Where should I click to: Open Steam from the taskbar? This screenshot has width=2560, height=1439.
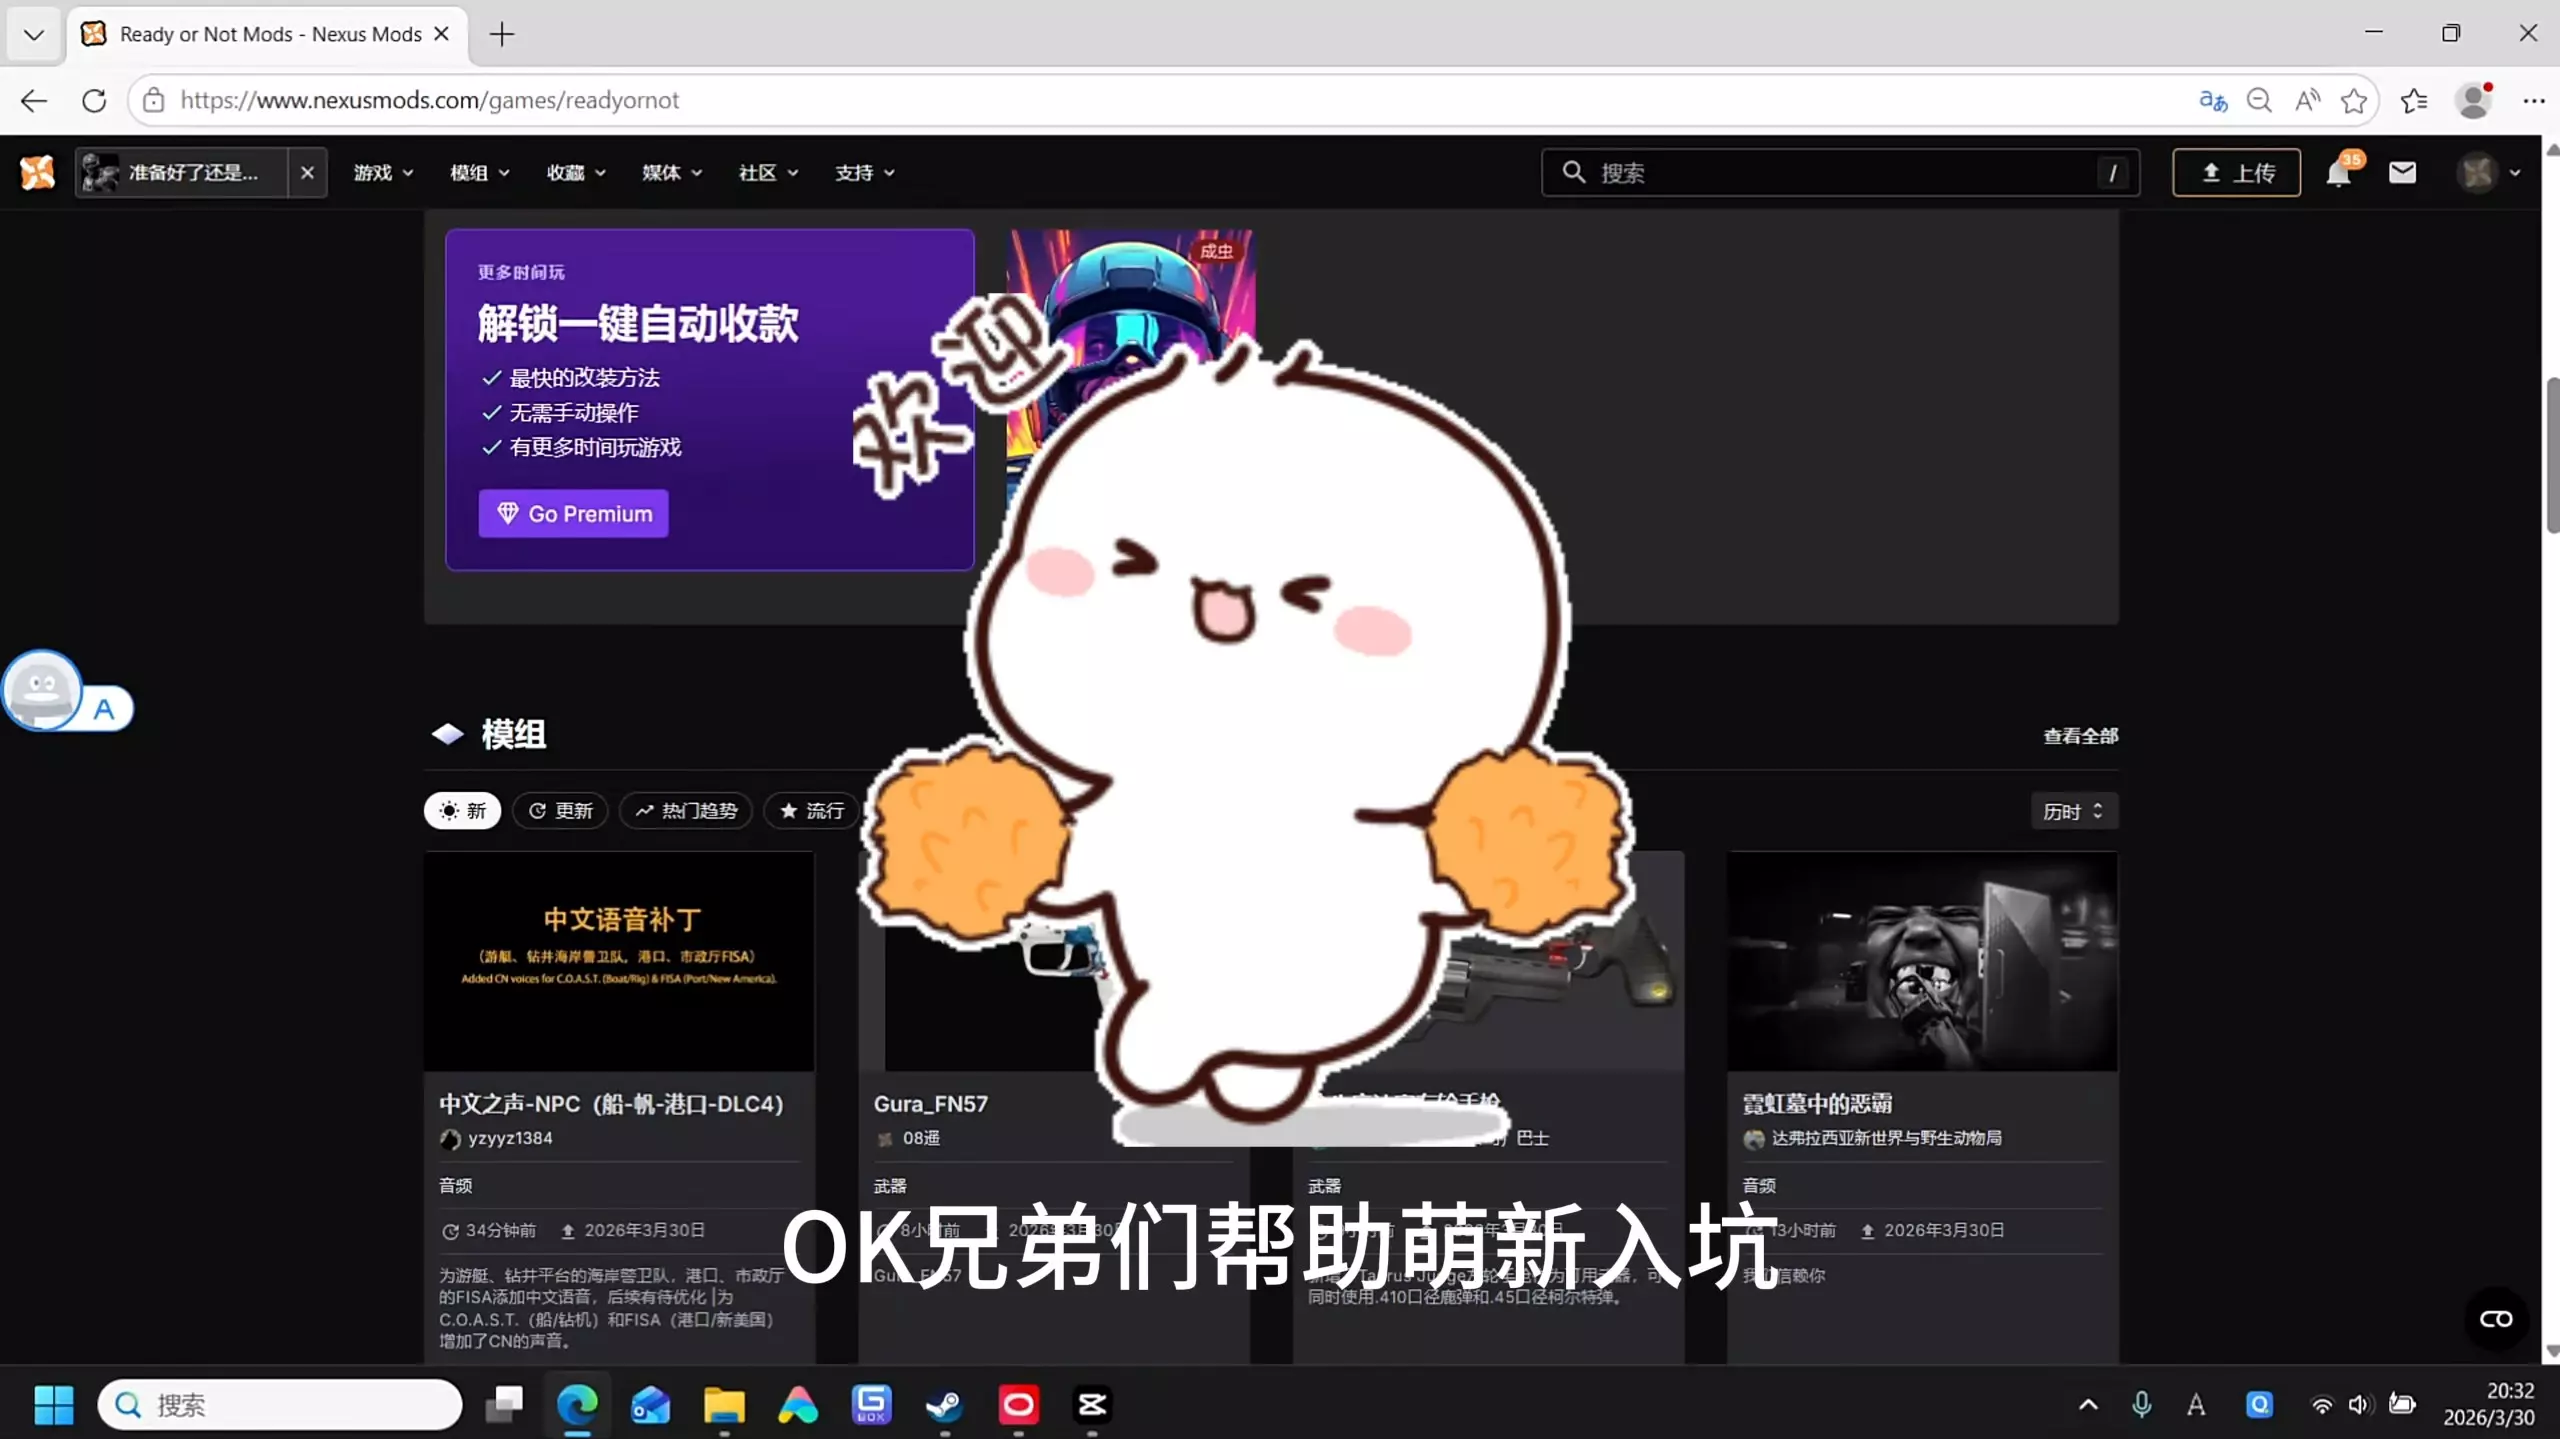(944, 1405)
